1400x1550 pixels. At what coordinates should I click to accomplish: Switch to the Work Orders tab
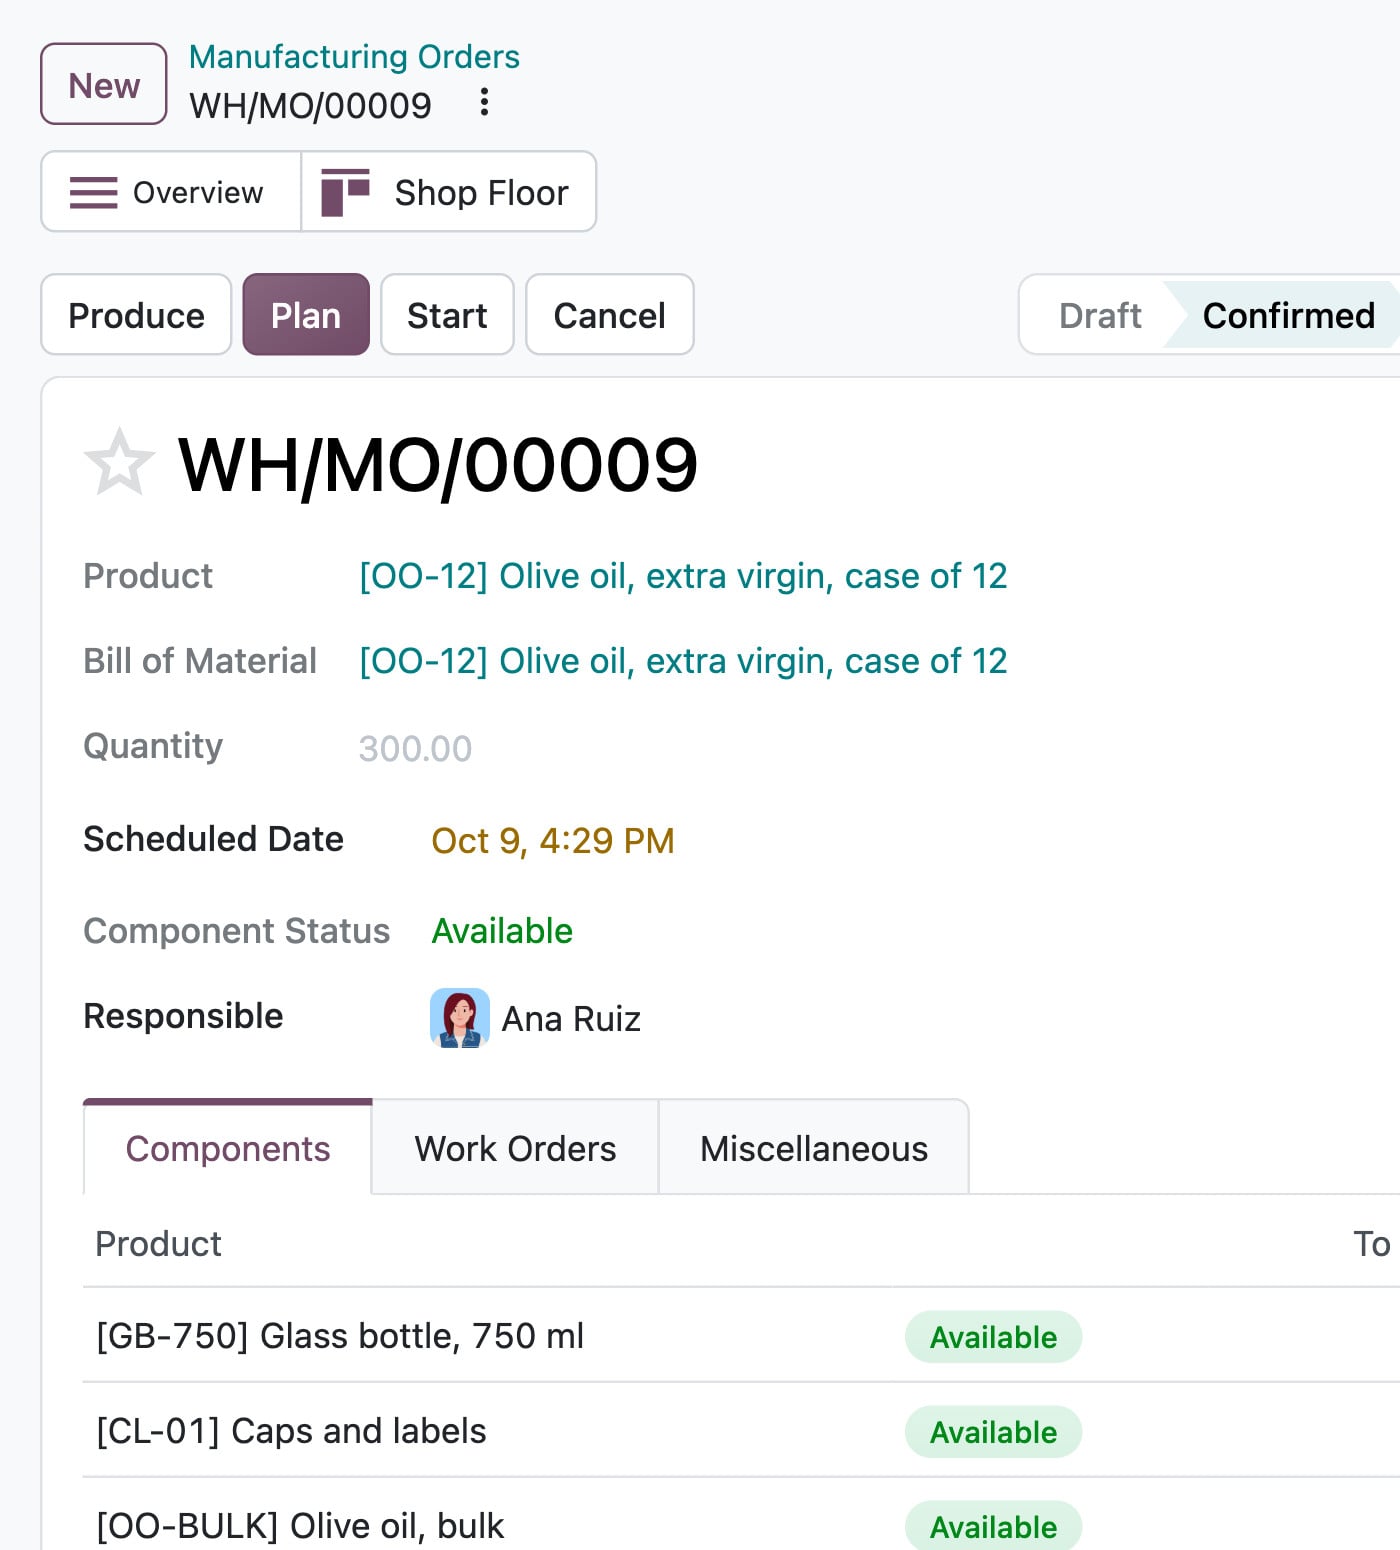tap(515, 1148)
